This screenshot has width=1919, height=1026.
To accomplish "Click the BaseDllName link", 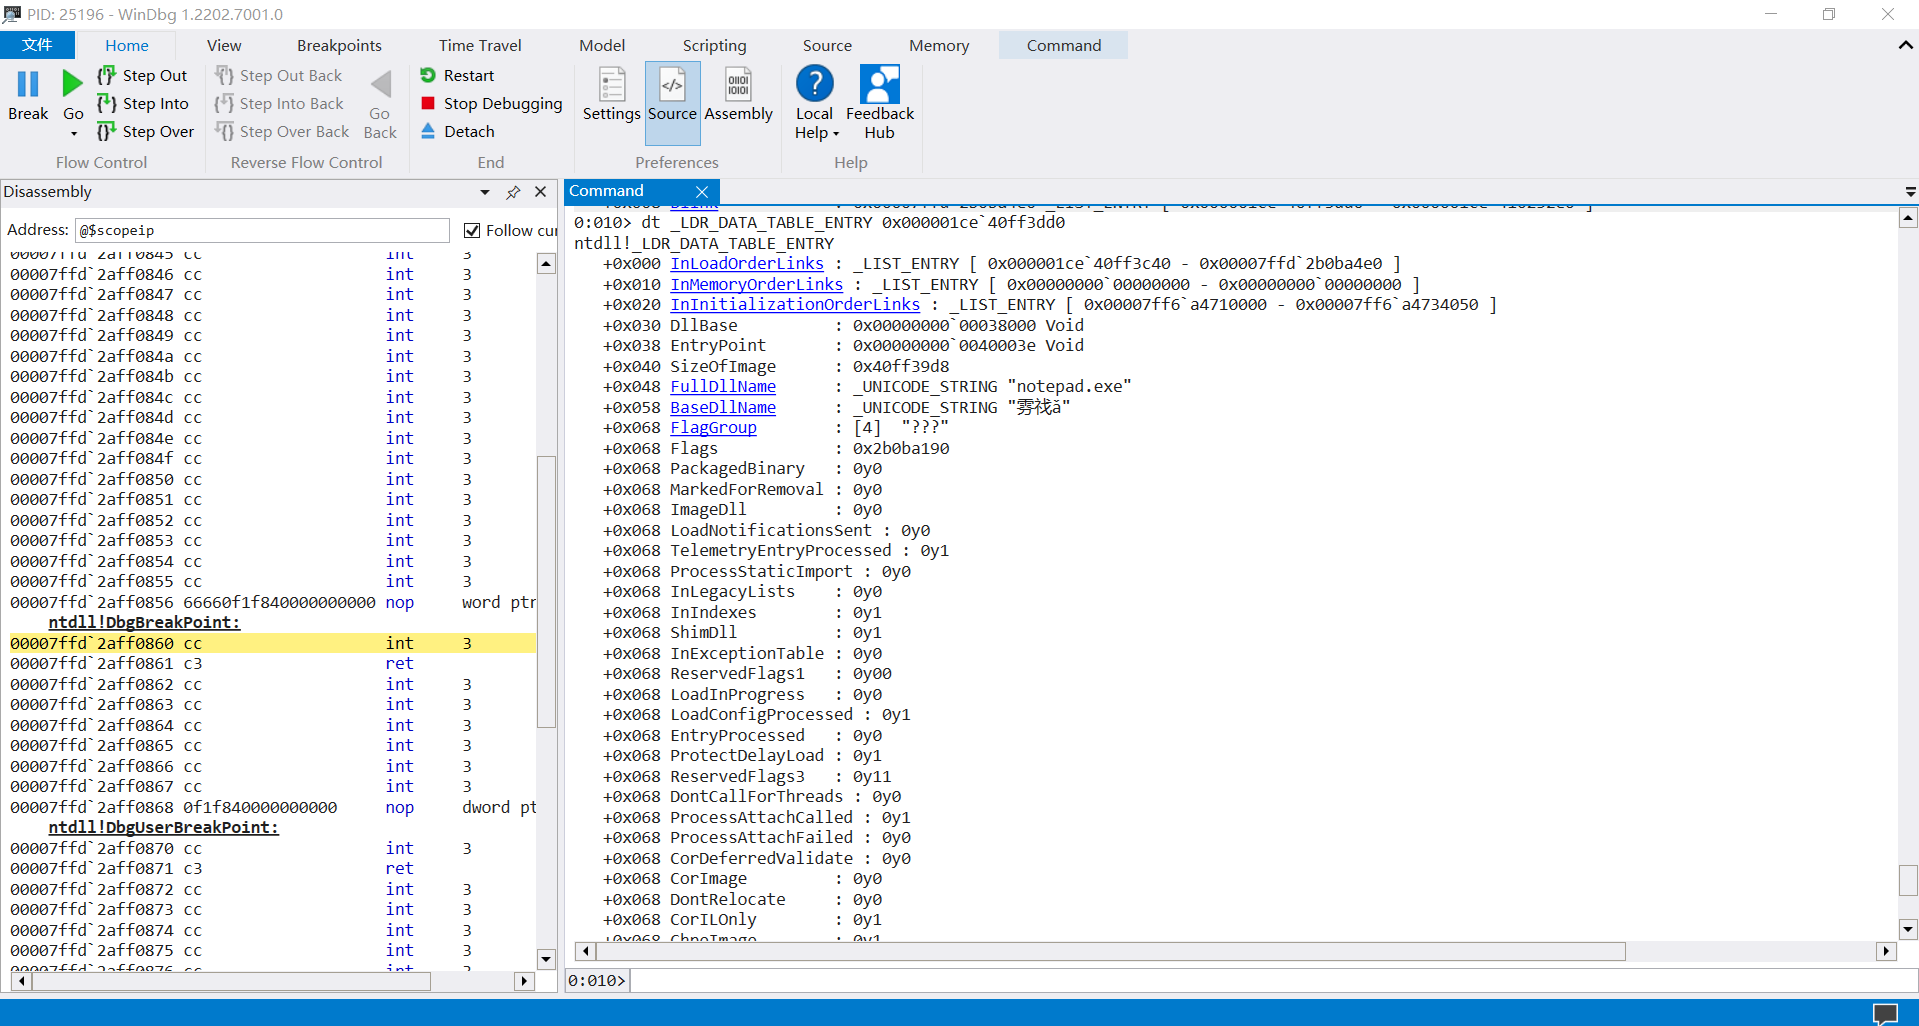I will 723,407.
